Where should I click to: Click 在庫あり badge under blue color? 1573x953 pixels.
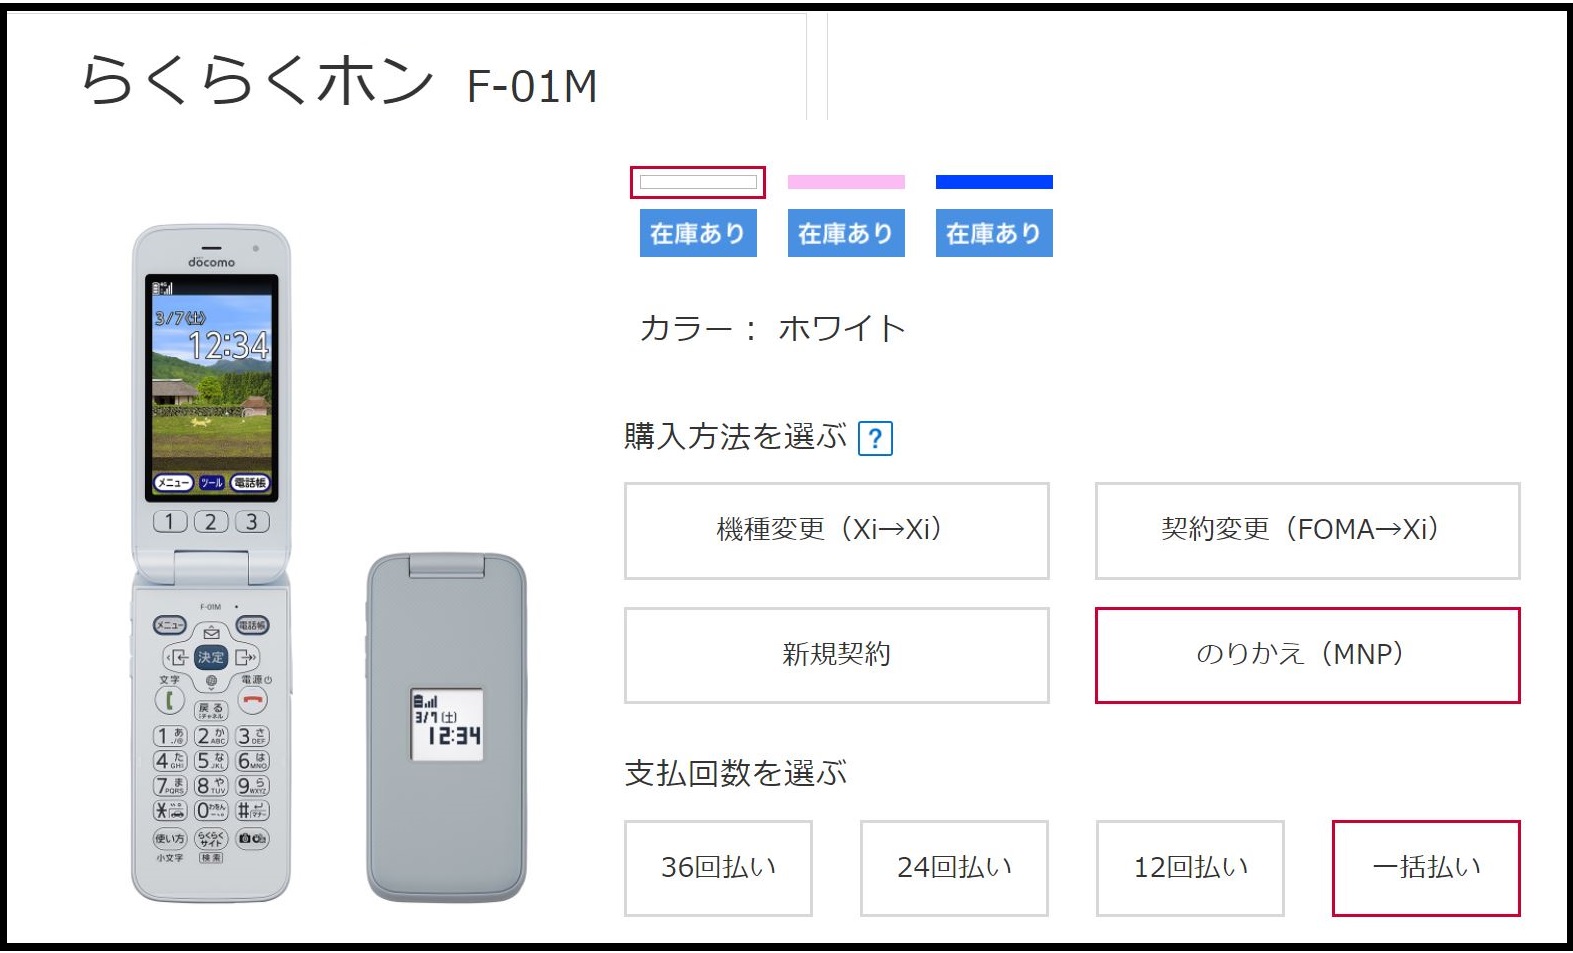click(x=994, y=233)
